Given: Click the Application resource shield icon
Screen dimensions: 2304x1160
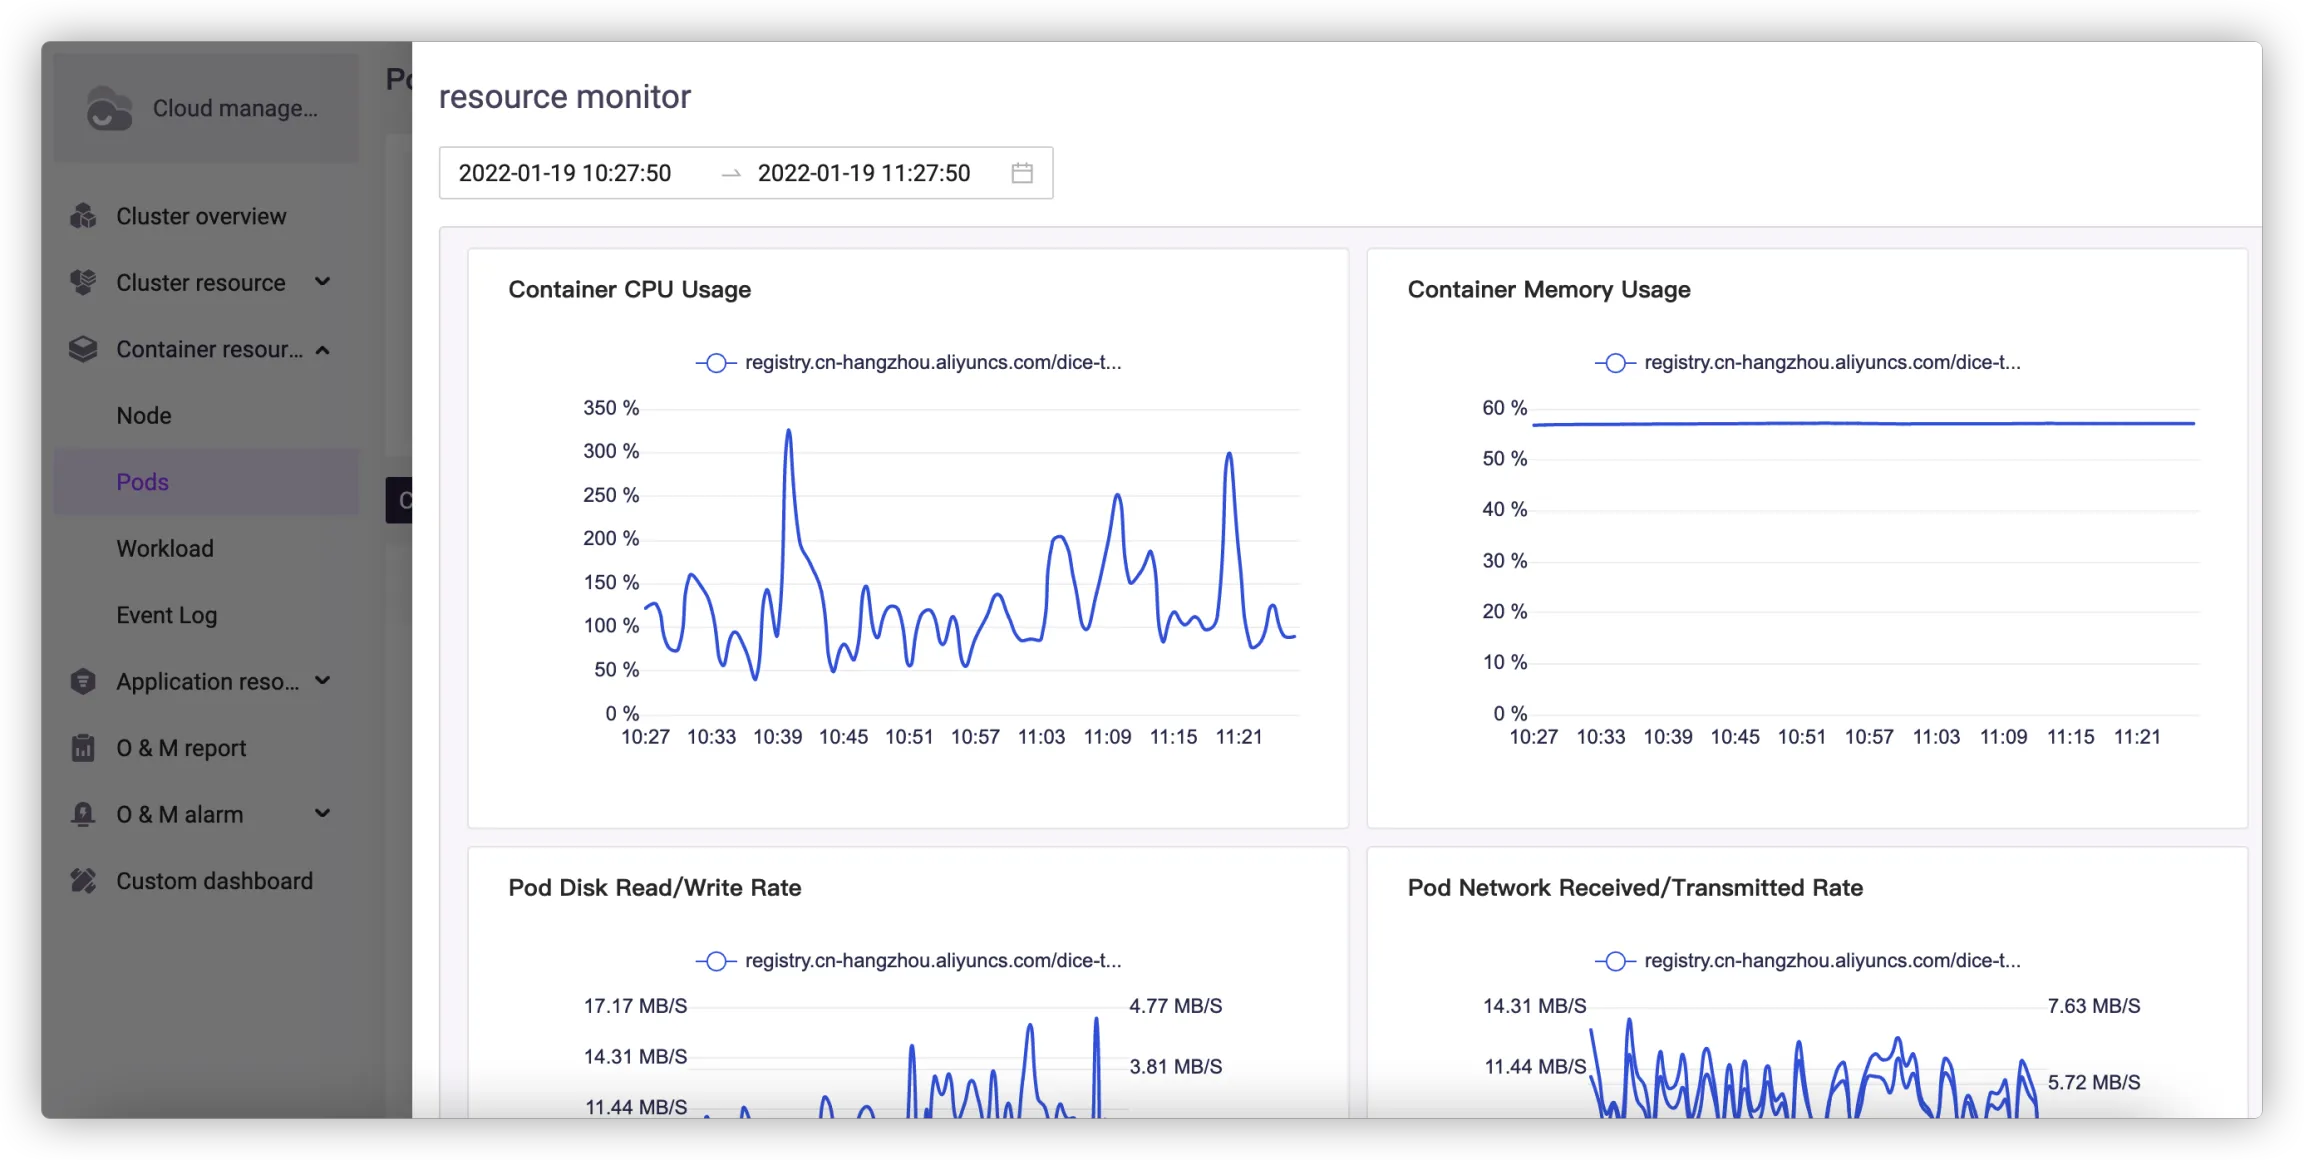Looking at the screenshot, I should pyautogui.click(x=84, y=682).
